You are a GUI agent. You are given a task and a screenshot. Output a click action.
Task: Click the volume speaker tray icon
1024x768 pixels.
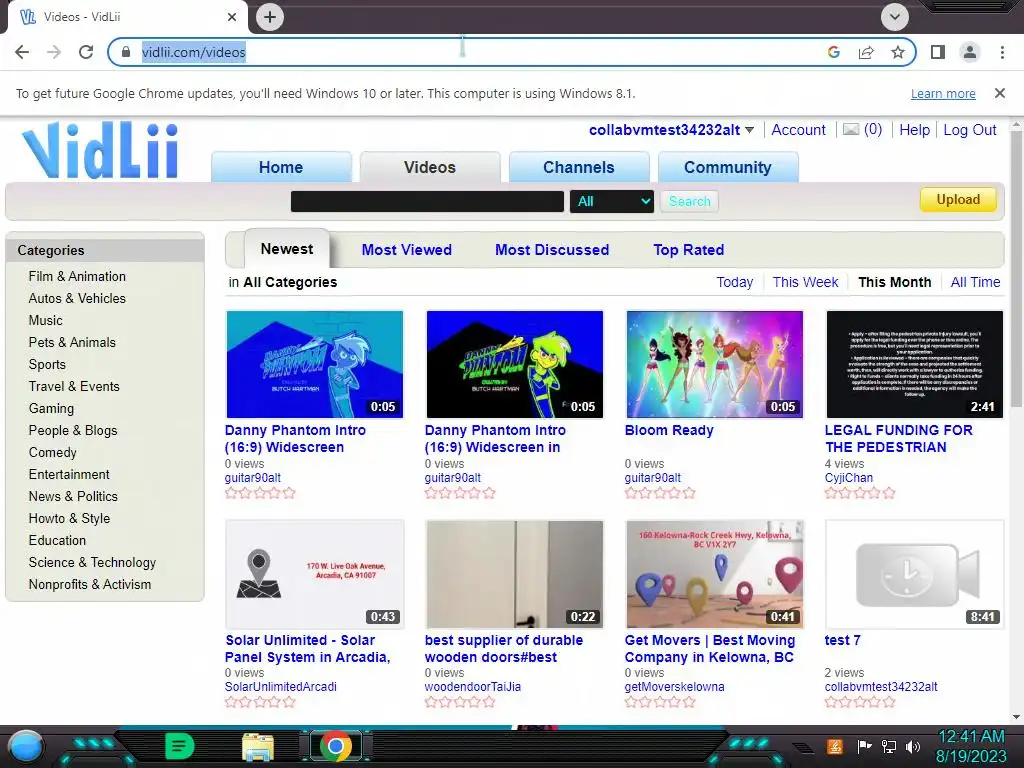[913, 746]
